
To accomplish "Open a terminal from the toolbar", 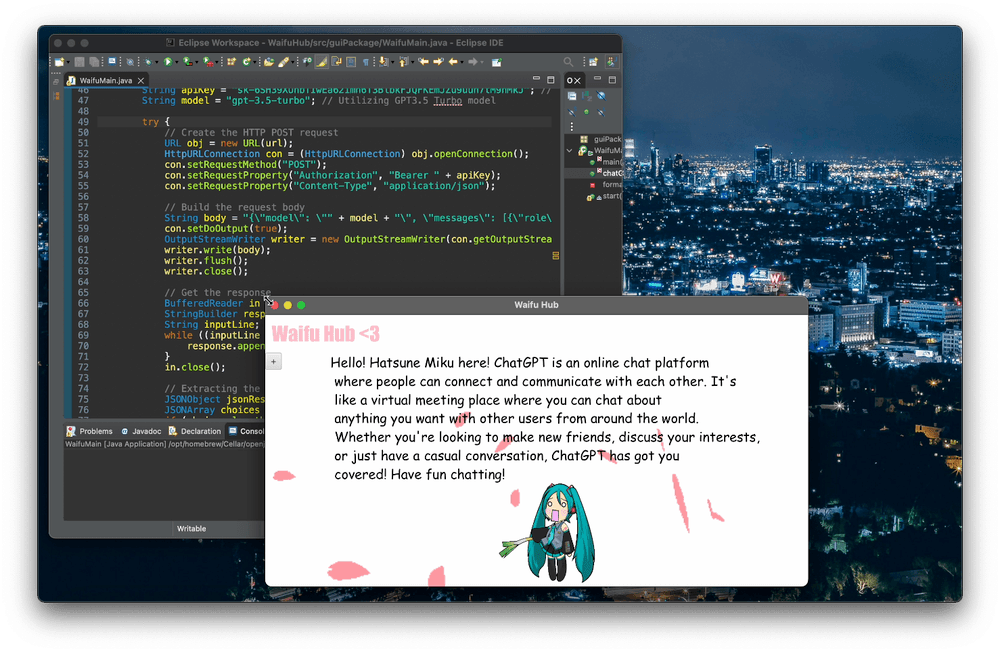I will [x=112, y=61].
